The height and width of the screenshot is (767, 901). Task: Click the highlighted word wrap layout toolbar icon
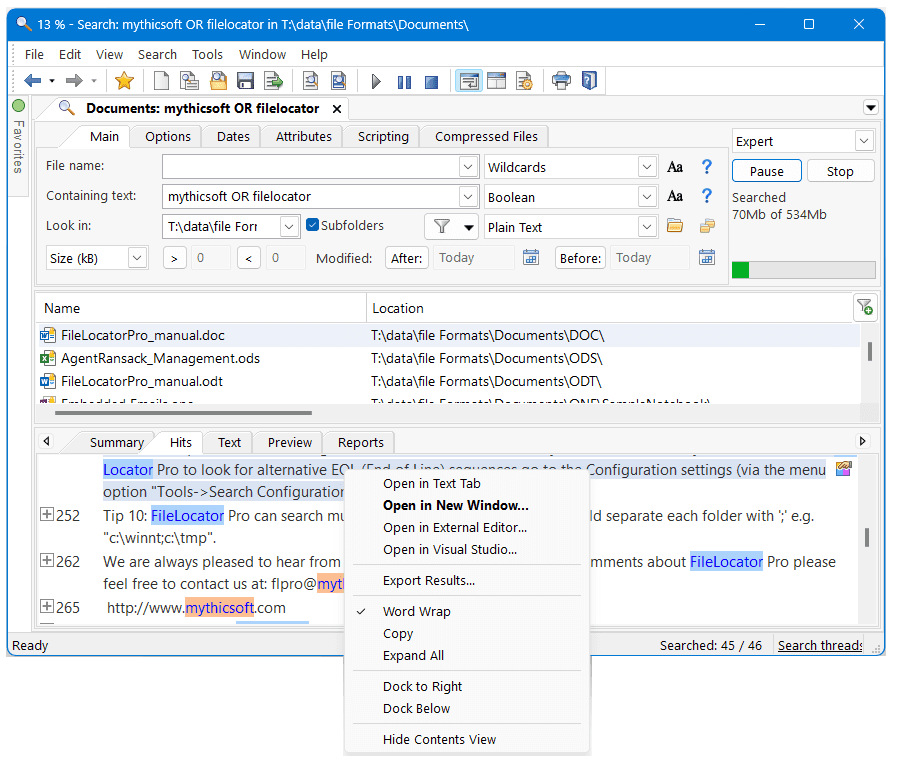pyautogui.click(x=469, y=81)
